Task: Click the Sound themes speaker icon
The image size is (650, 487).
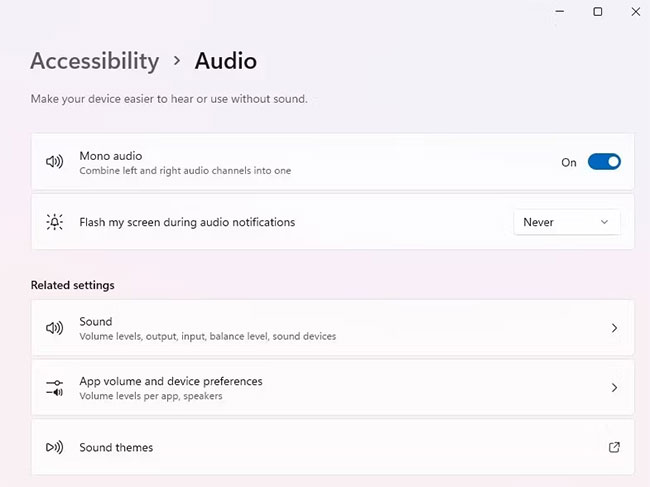Action: pos(54,447)
